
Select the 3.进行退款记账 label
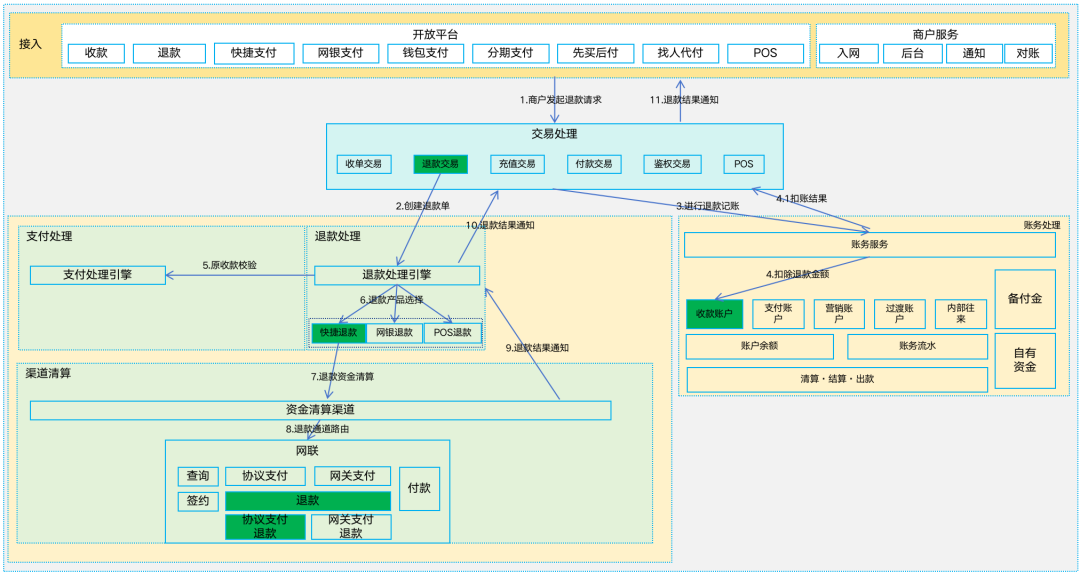point(707,206)
